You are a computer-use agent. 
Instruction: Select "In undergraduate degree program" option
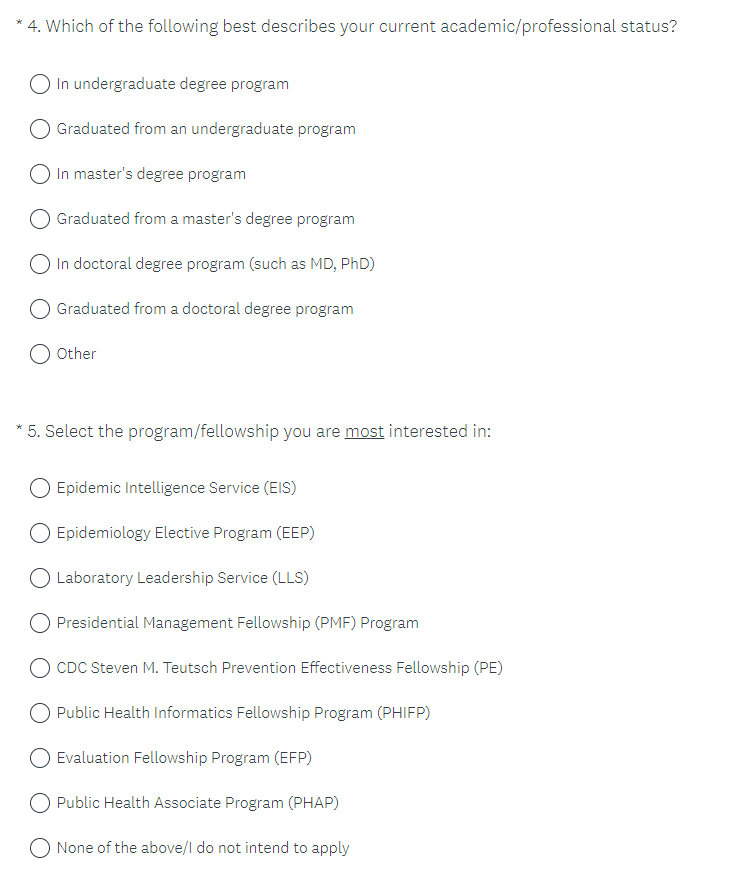[x=41, y=84]
